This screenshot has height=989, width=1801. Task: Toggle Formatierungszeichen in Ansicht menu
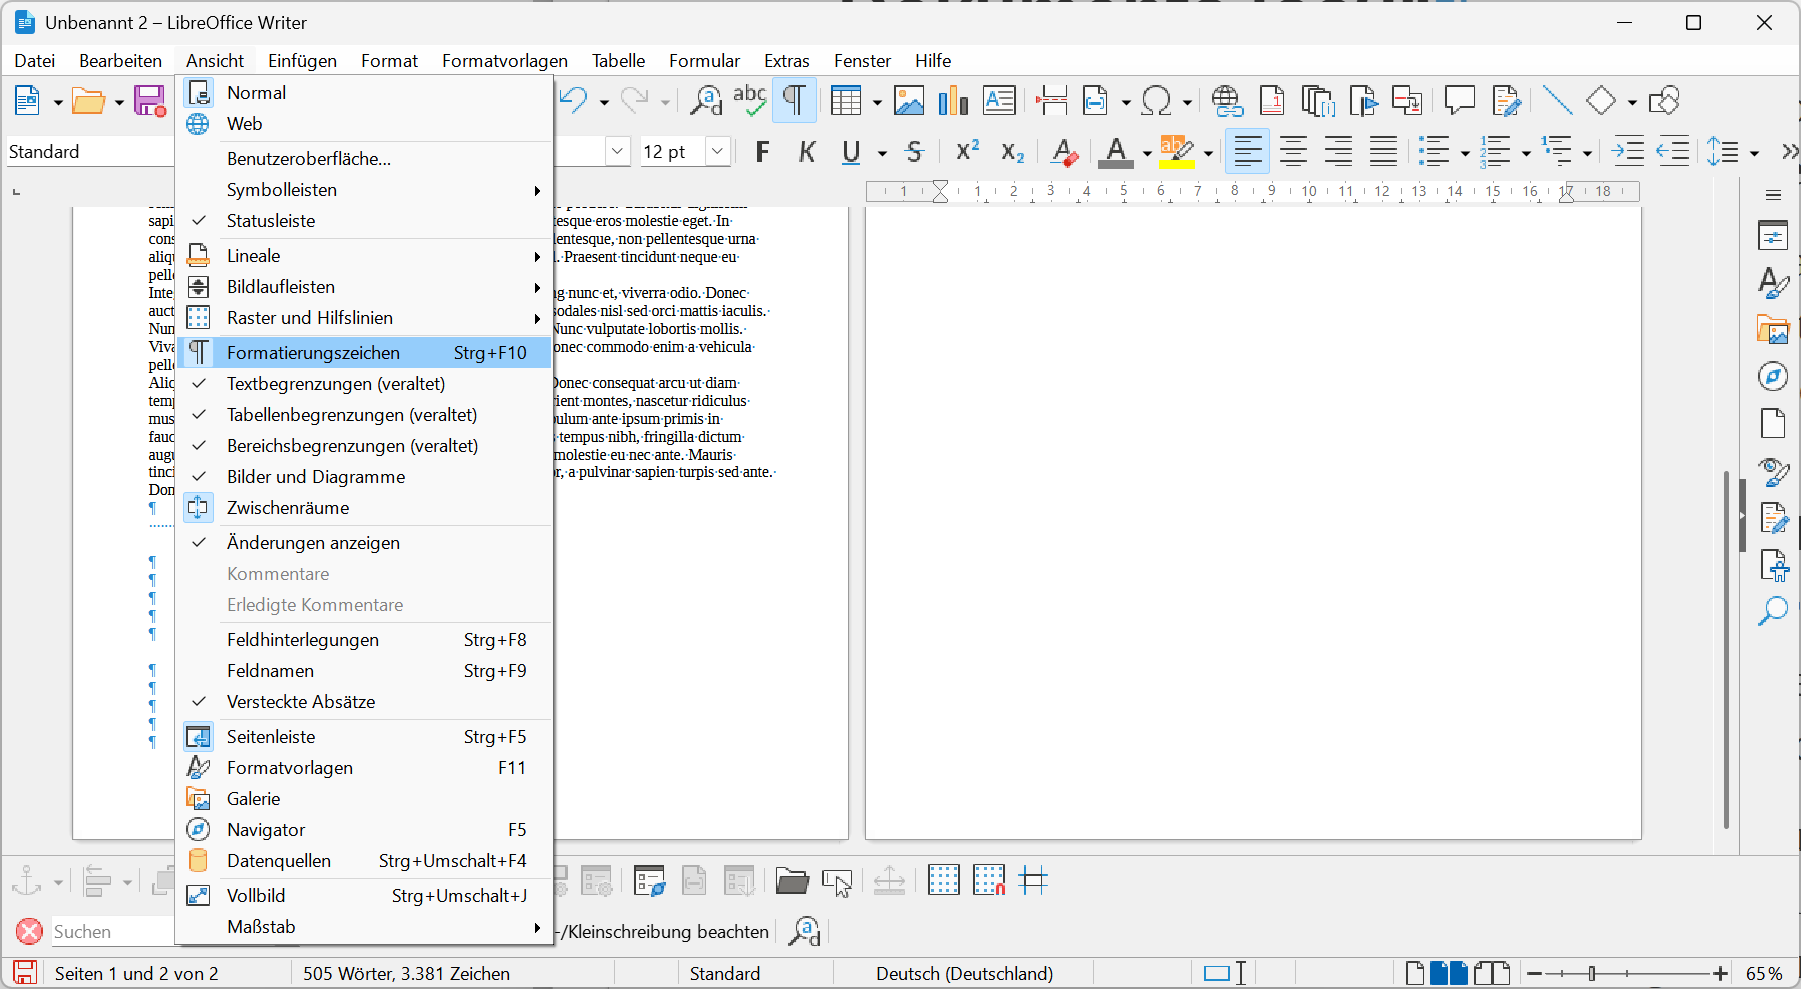pos(364,353)
